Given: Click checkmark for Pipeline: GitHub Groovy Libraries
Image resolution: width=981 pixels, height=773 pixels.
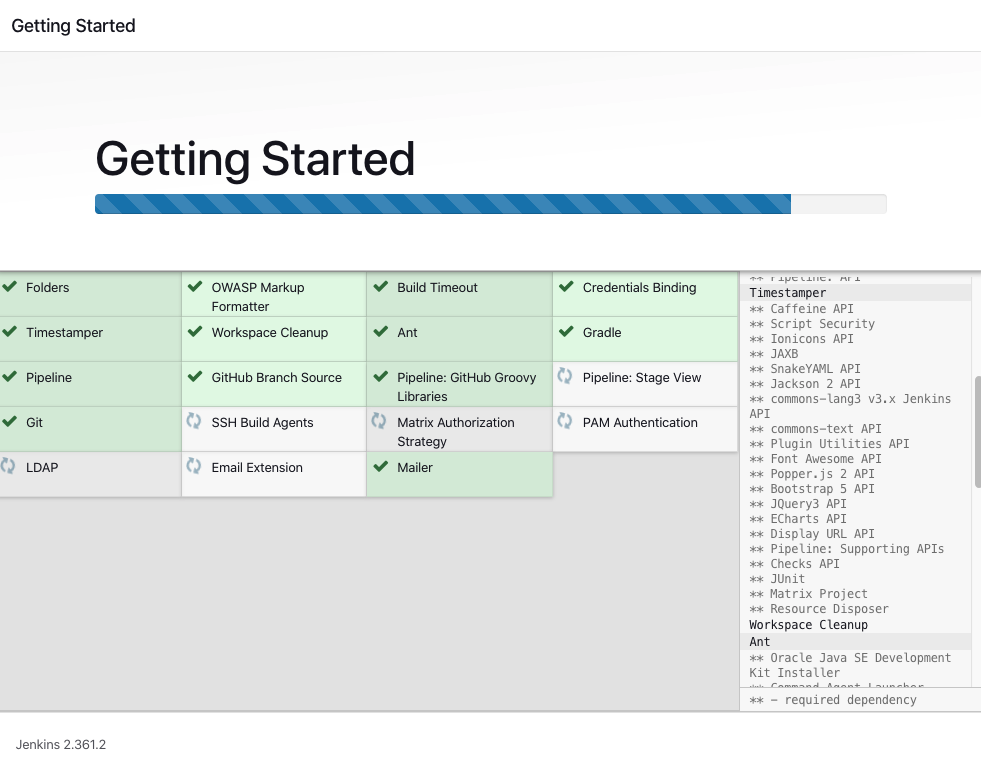Looking at the screenshot, I should pyautogui.click(x=381, y=376).
